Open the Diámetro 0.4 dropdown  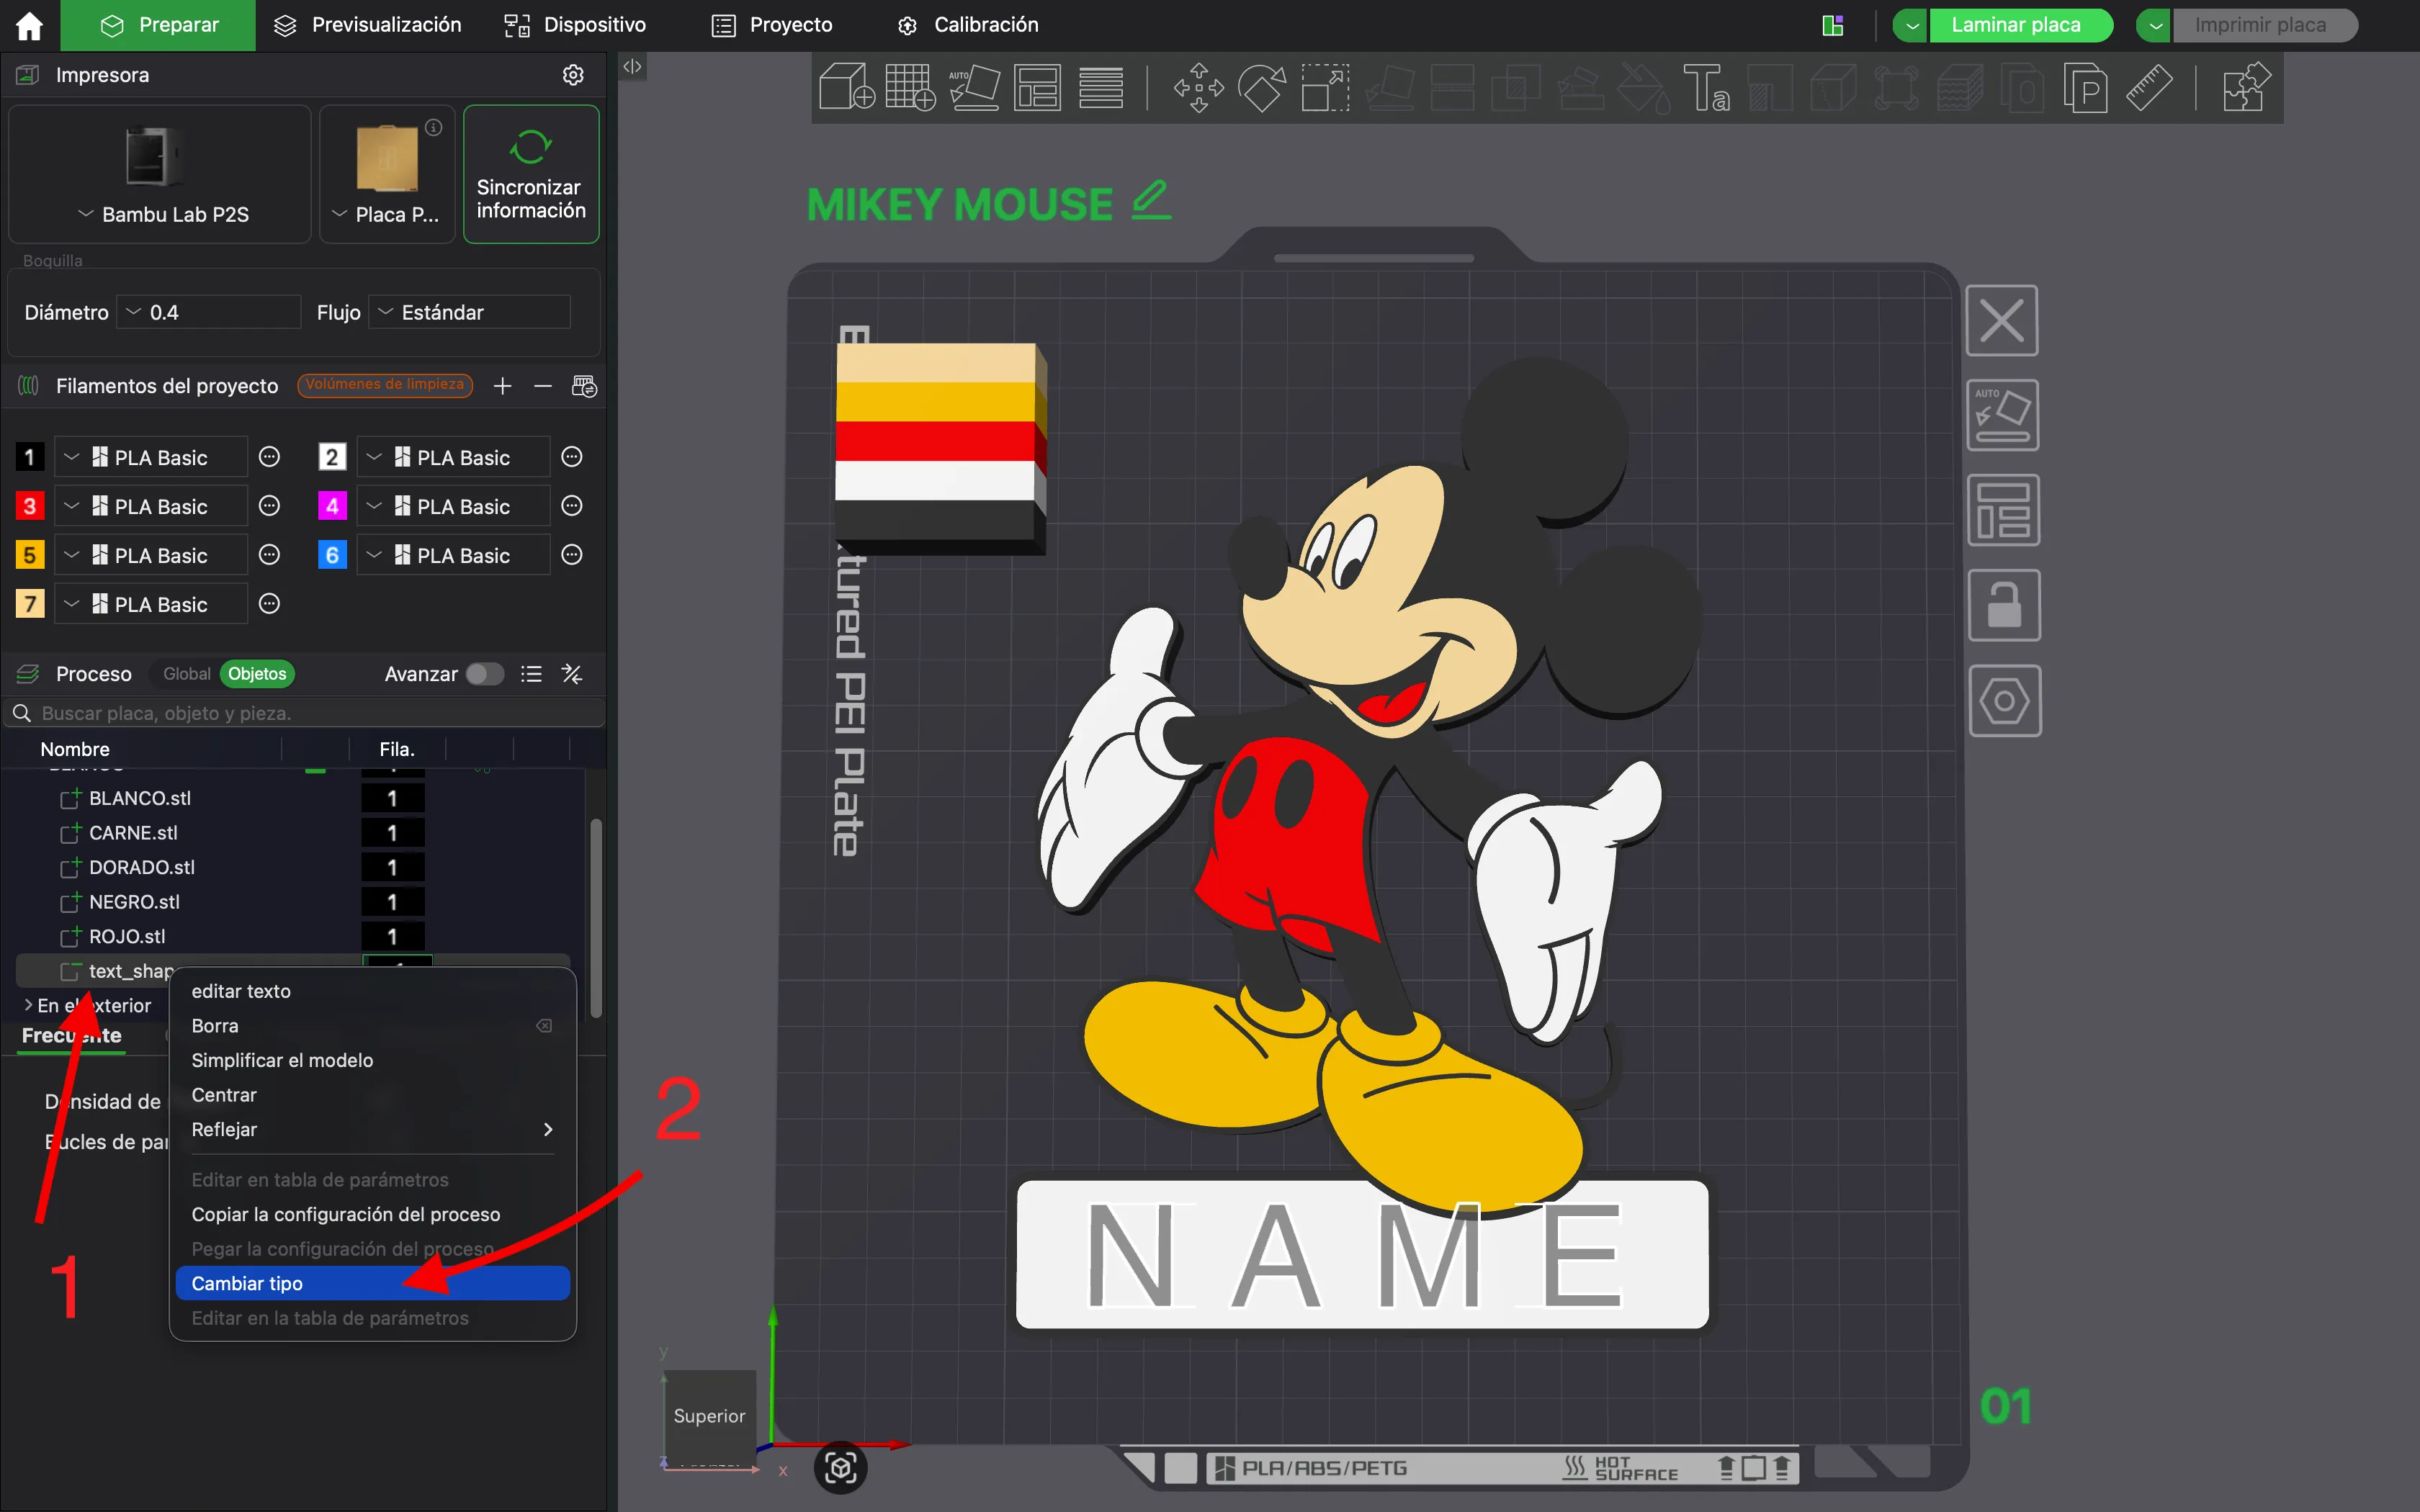(x=209, y=312)
